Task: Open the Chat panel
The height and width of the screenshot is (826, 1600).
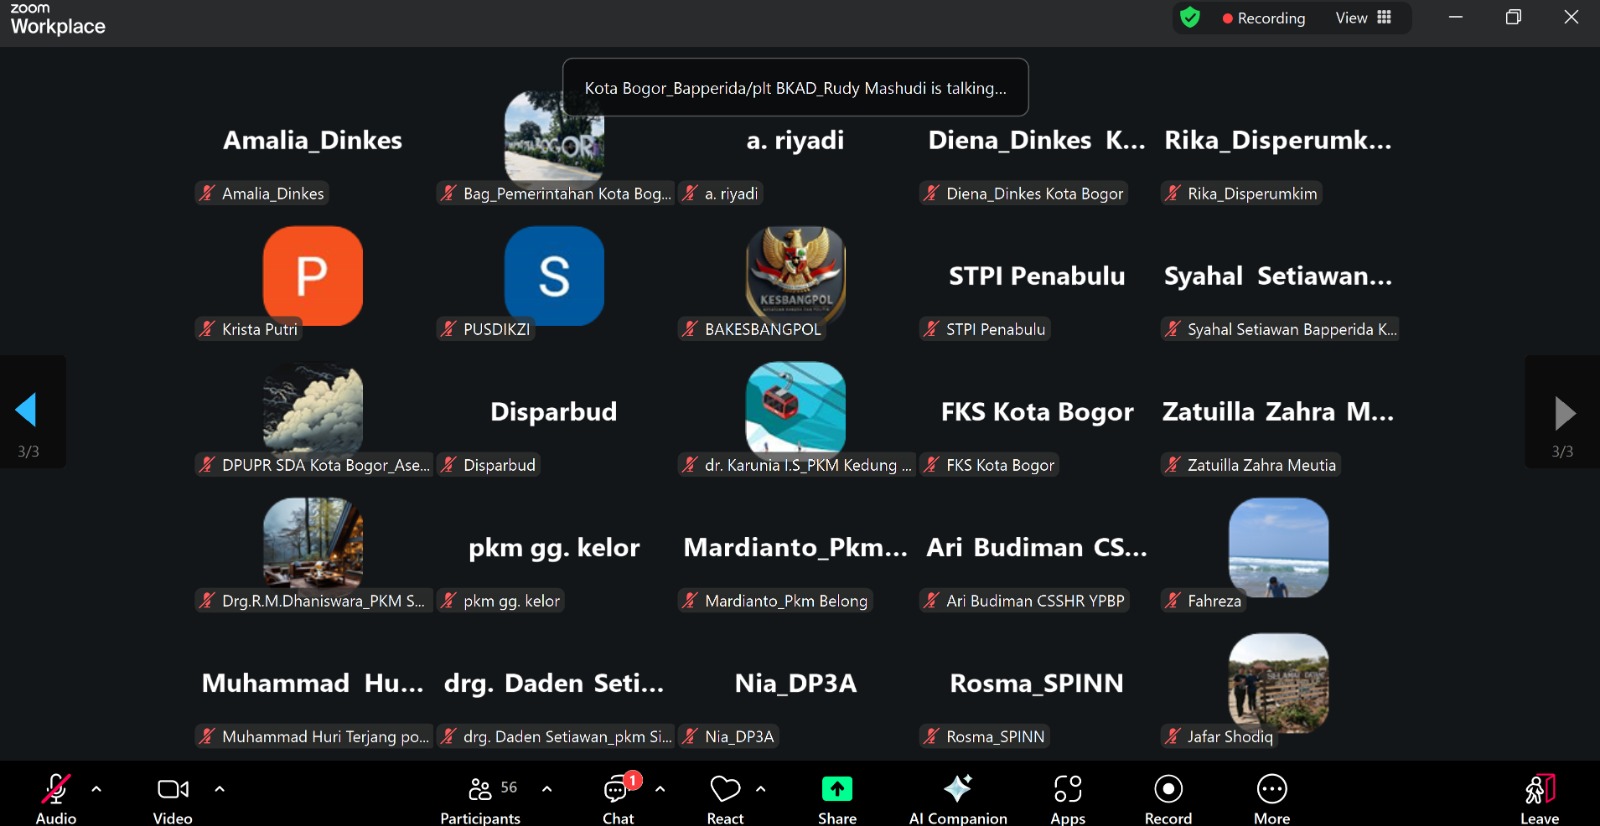Action: pos(618,799)
